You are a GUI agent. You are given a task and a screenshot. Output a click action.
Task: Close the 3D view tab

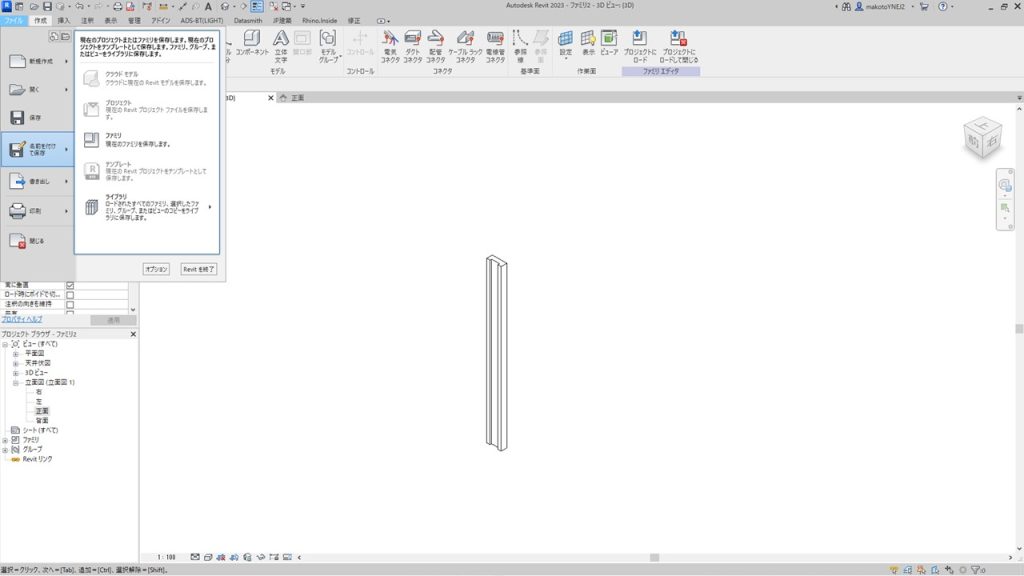[271, 98]
